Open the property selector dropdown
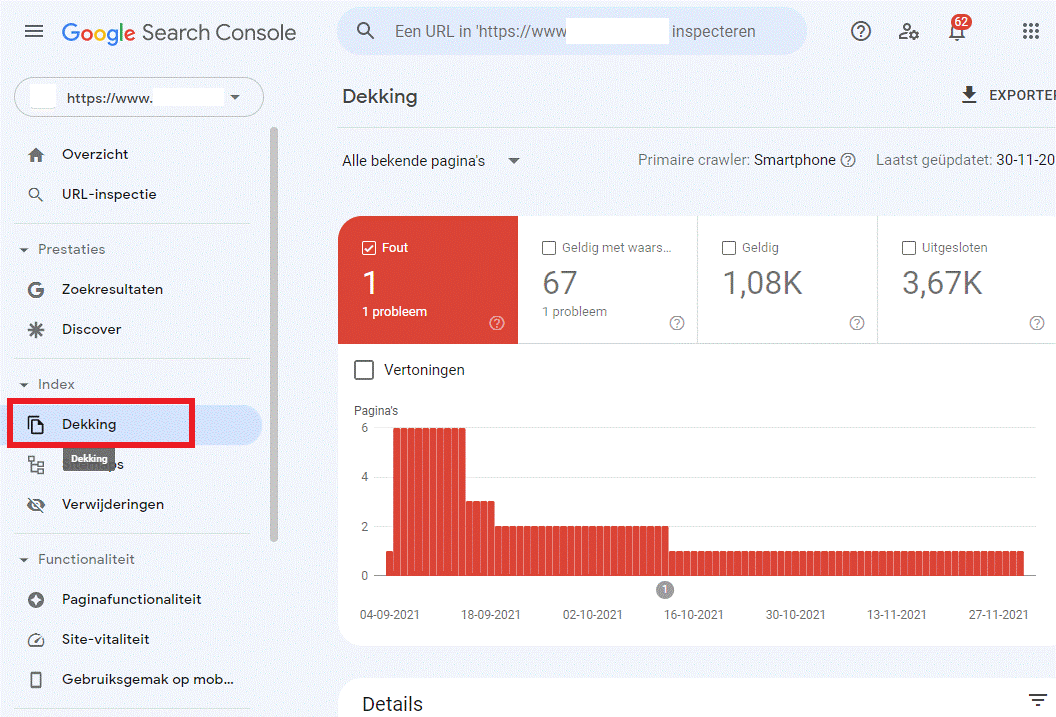 [x=139, y=98]
